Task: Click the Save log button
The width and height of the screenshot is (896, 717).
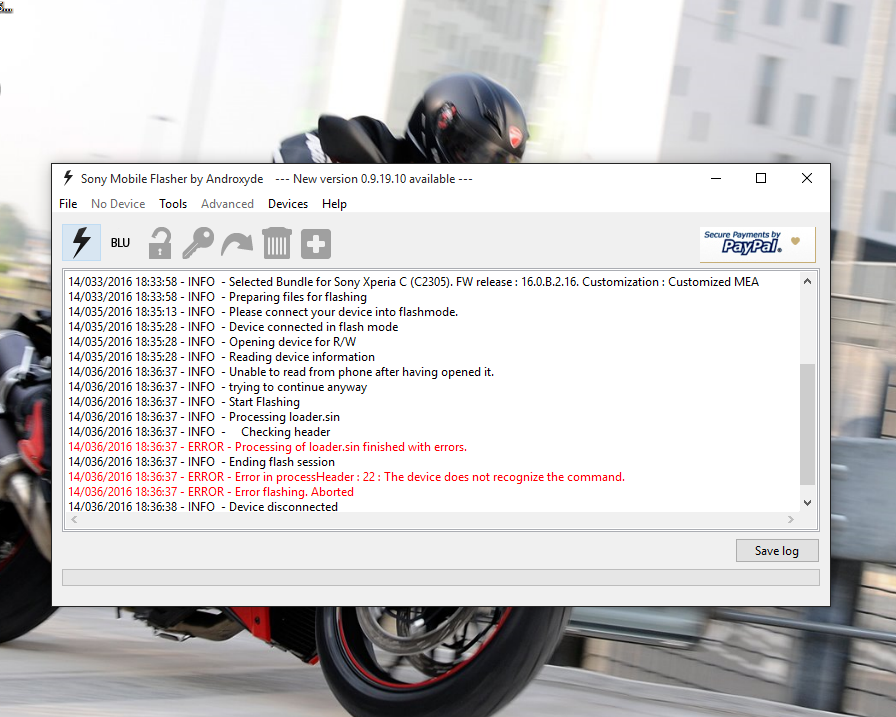Action: [777, 551]
